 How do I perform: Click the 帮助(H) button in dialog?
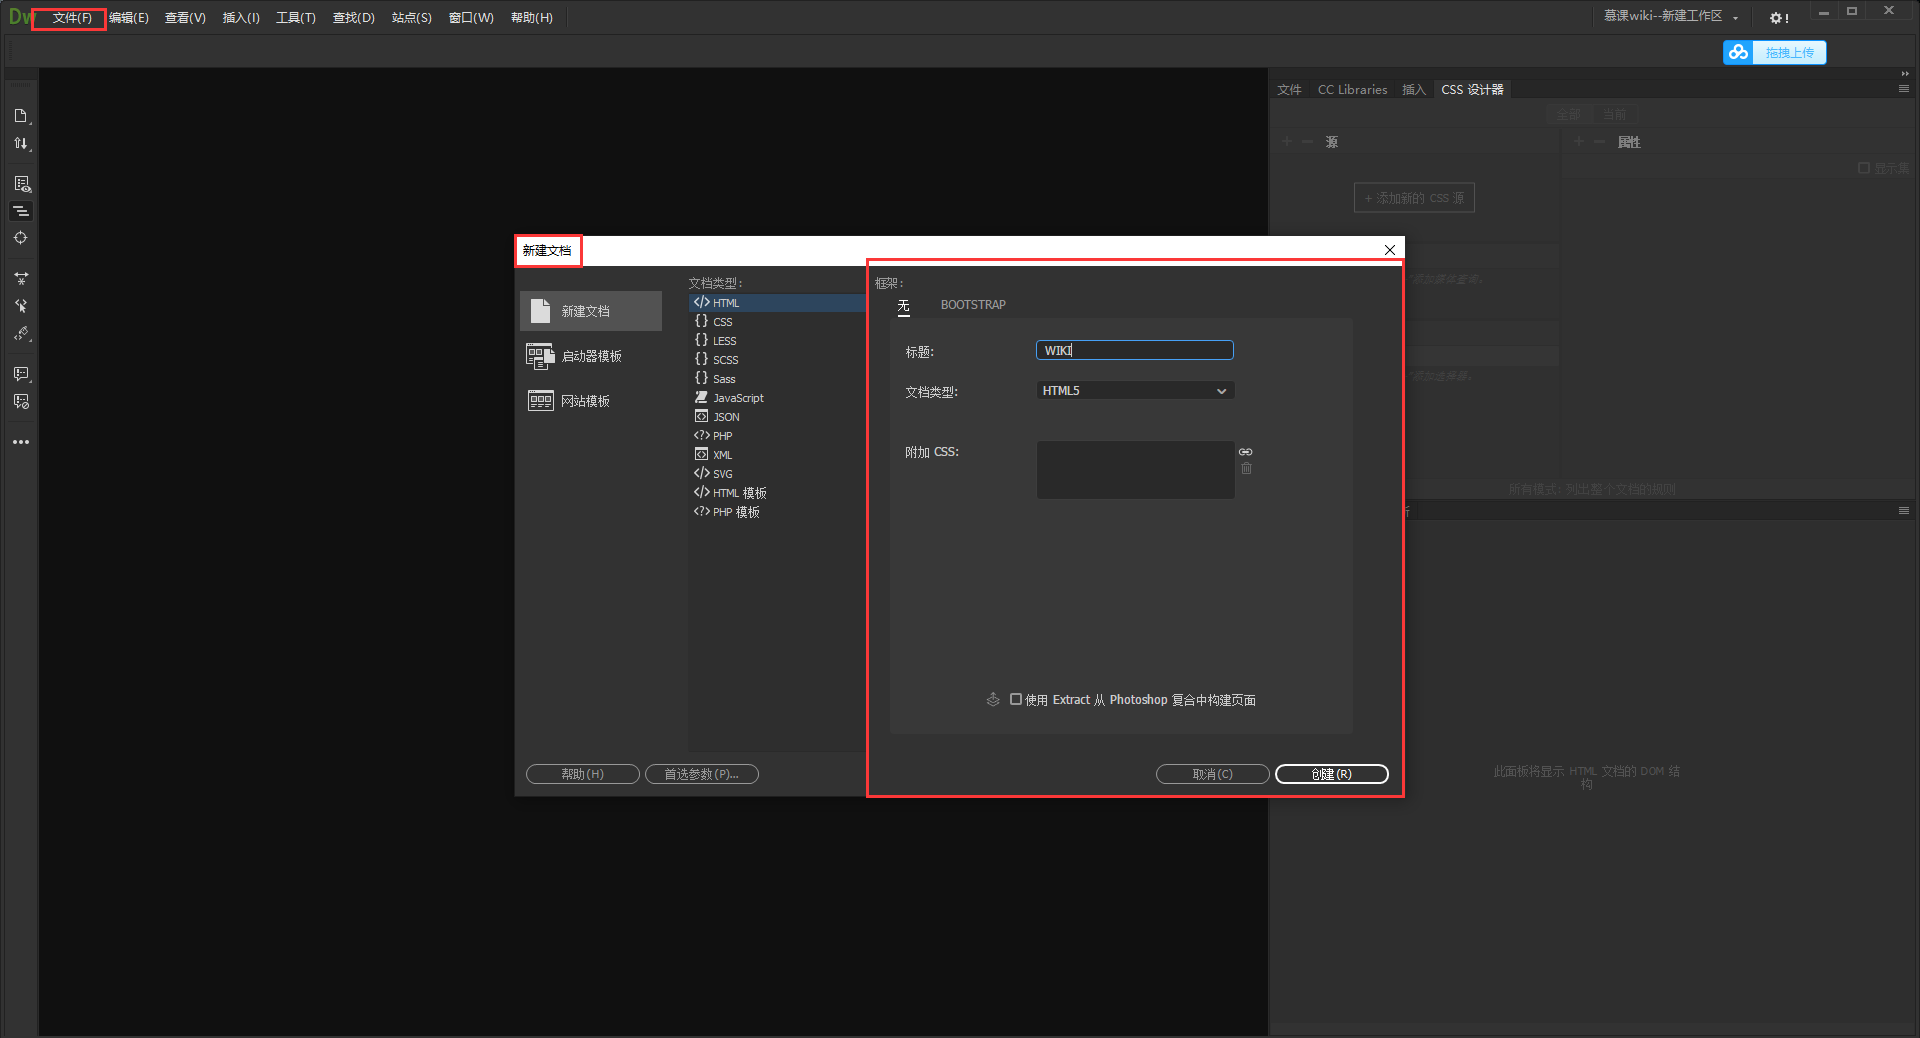click(582, 774)
